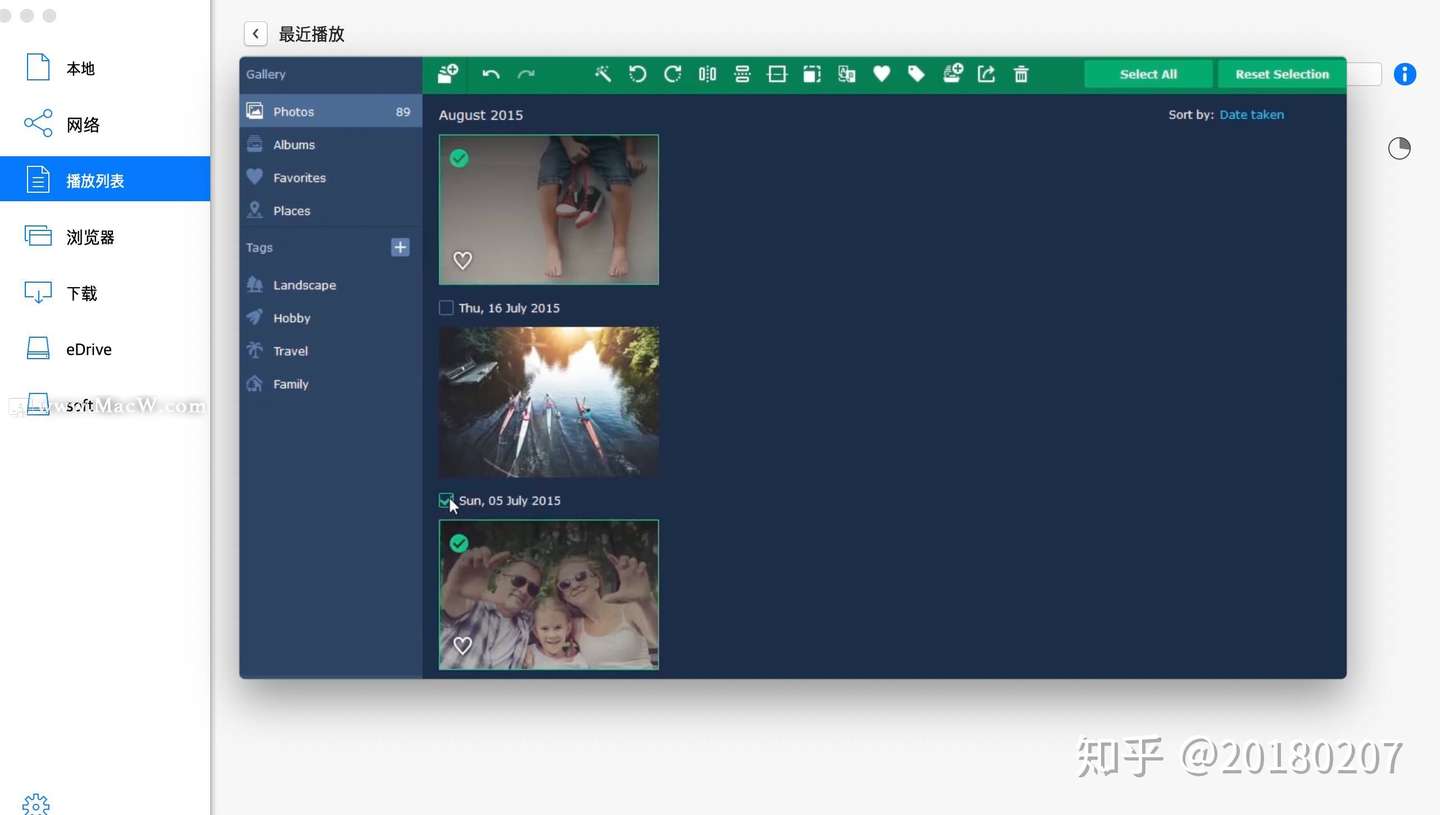Open the kayaks river photo thumbnail
The image size is (1440, 815).
click(549, 402)
